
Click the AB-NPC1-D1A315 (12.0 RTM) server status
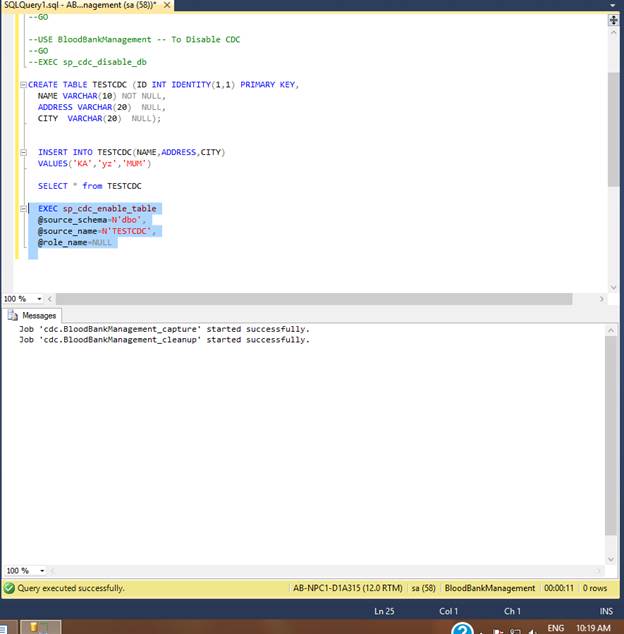348,588
